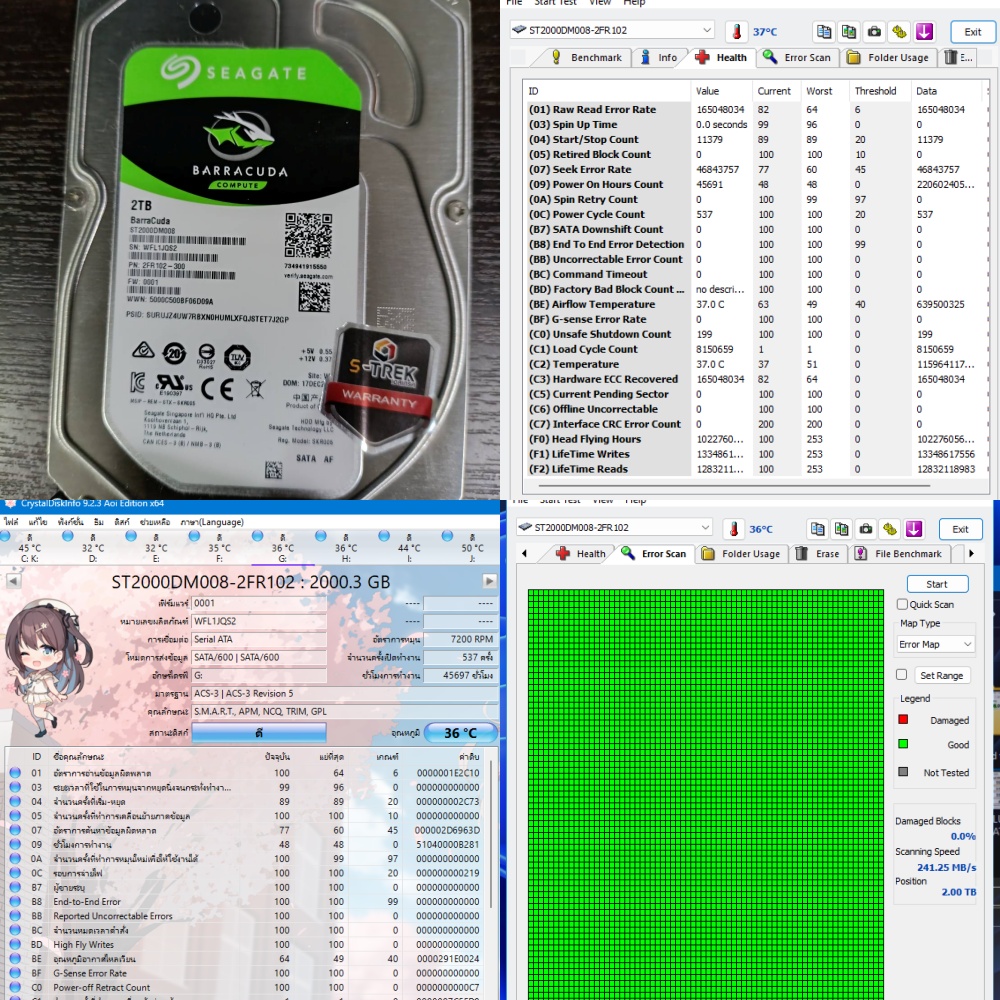
Task: Go to next disk arrow in CrystalDiskInfo
Action: [489, 581]
